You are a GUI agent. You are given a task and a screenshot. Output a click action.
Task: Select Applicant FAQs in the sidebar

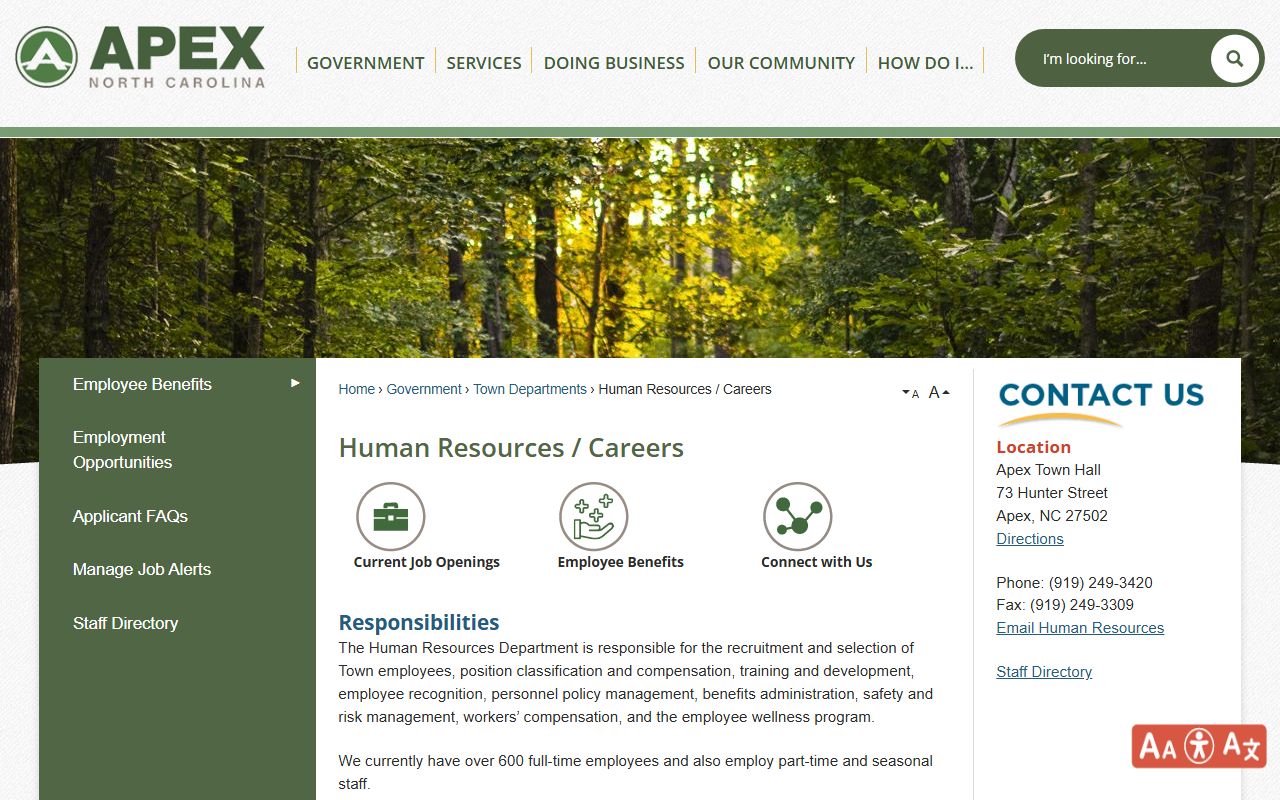[x=130, y=516]
